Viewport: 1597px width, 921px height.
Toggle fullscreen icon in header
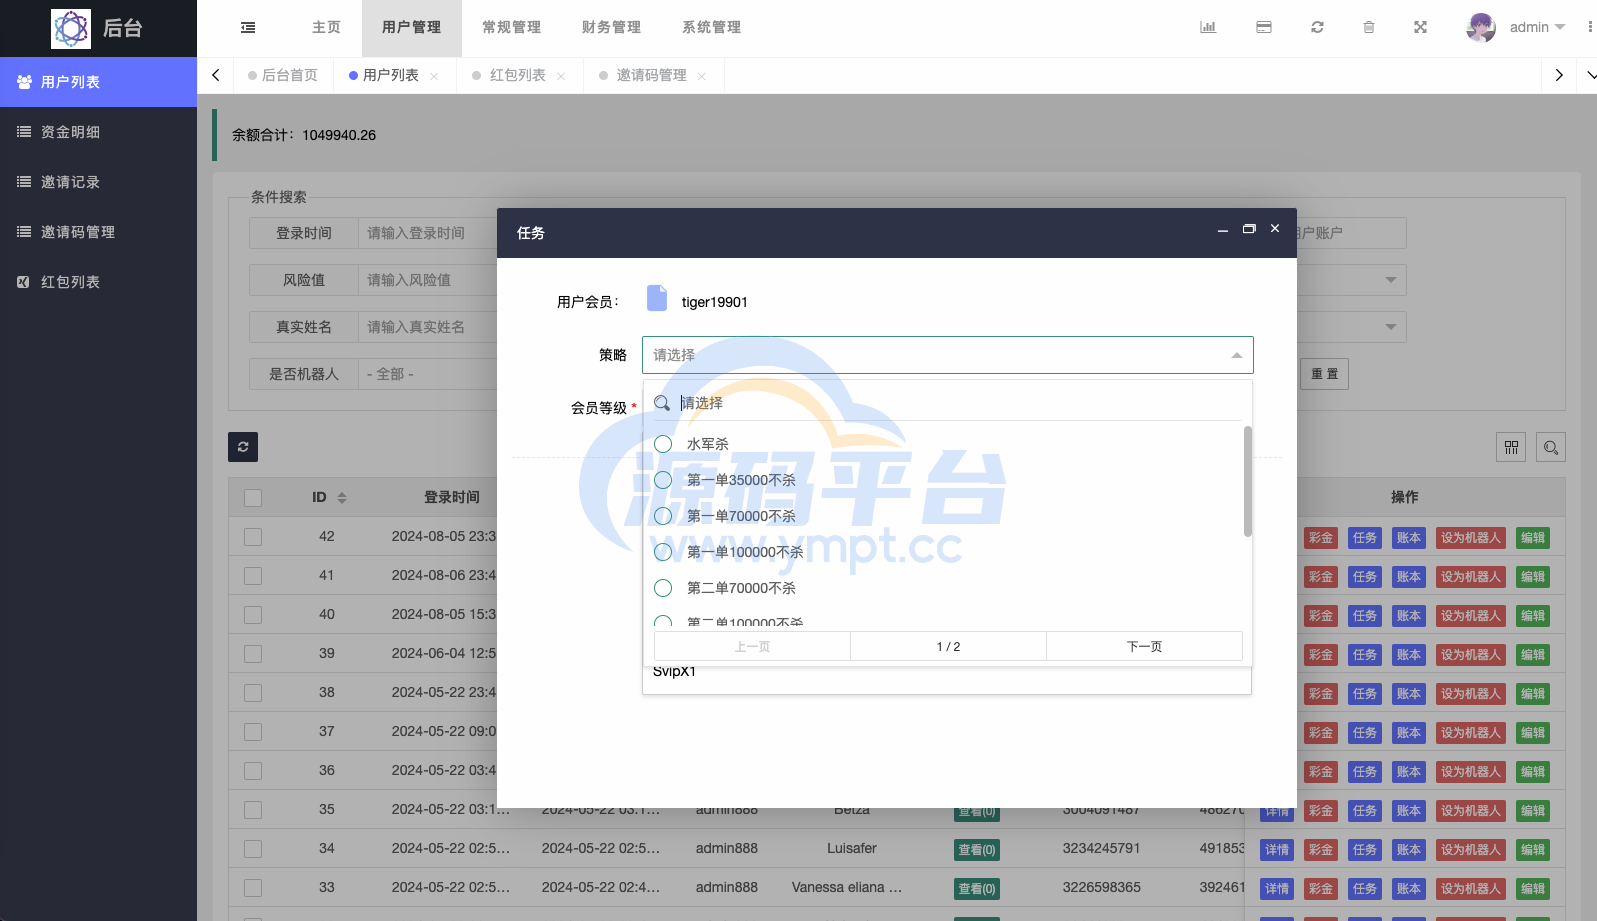1420,27
